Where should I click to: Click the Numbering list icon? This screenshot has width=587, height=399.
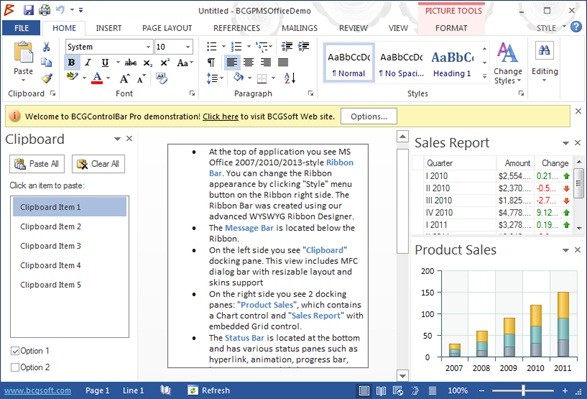point(236,46)
